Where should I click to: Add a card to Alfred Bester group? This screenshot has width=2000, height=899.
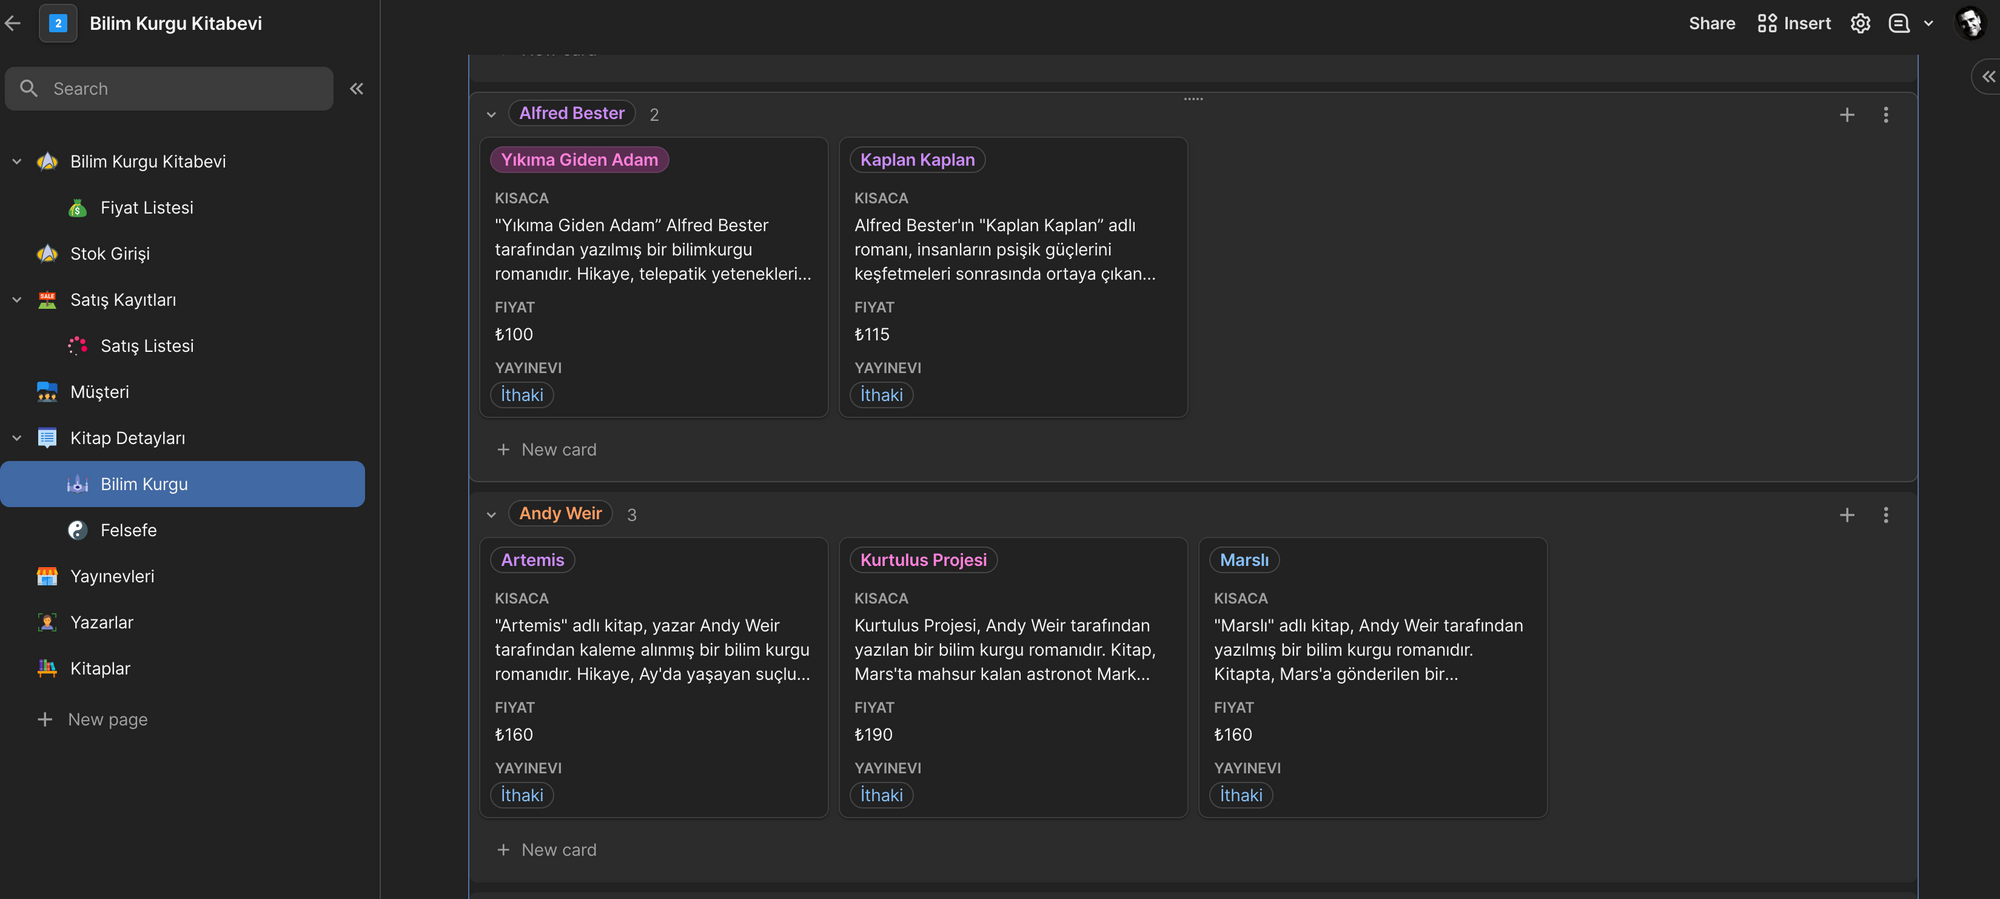1847,115
